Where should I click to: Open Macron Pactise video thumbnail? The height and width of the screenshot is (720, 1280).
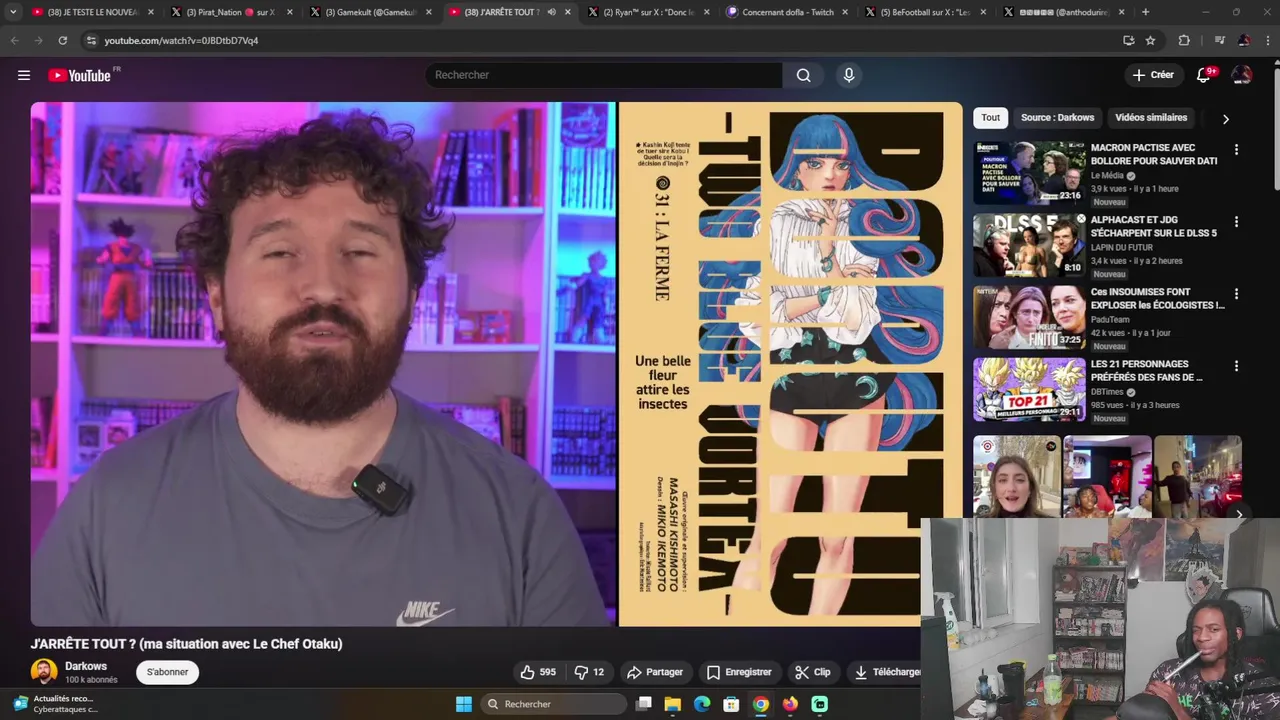pyautogui.click(x=1029, y=172)
